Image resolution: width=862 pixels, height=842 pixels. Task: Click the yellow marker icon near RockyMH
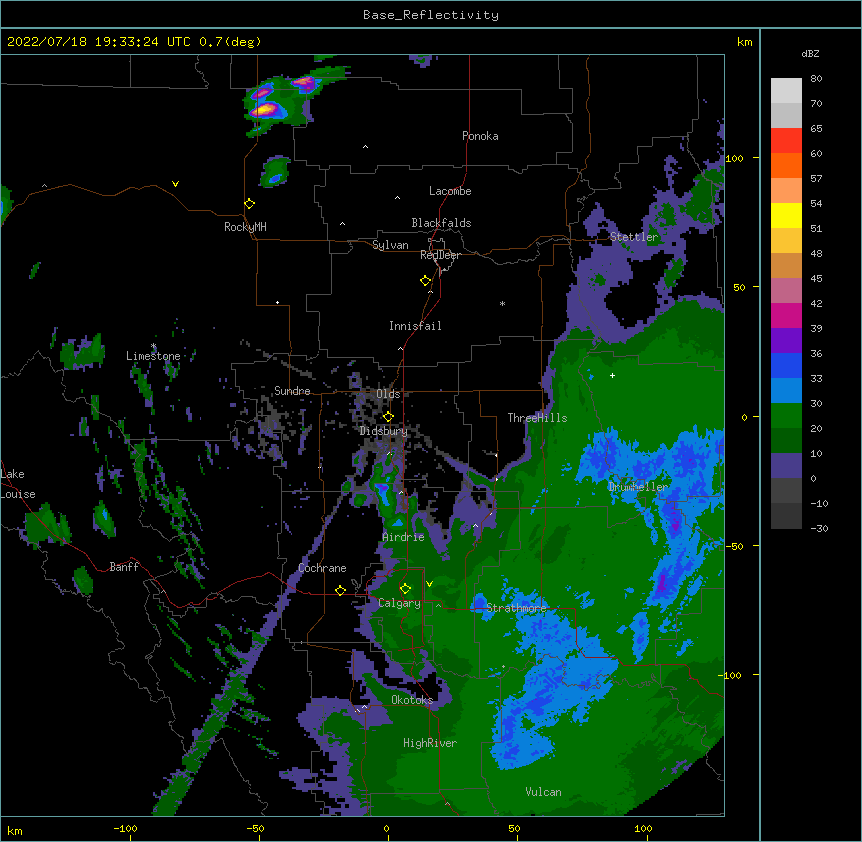[250, 204]
